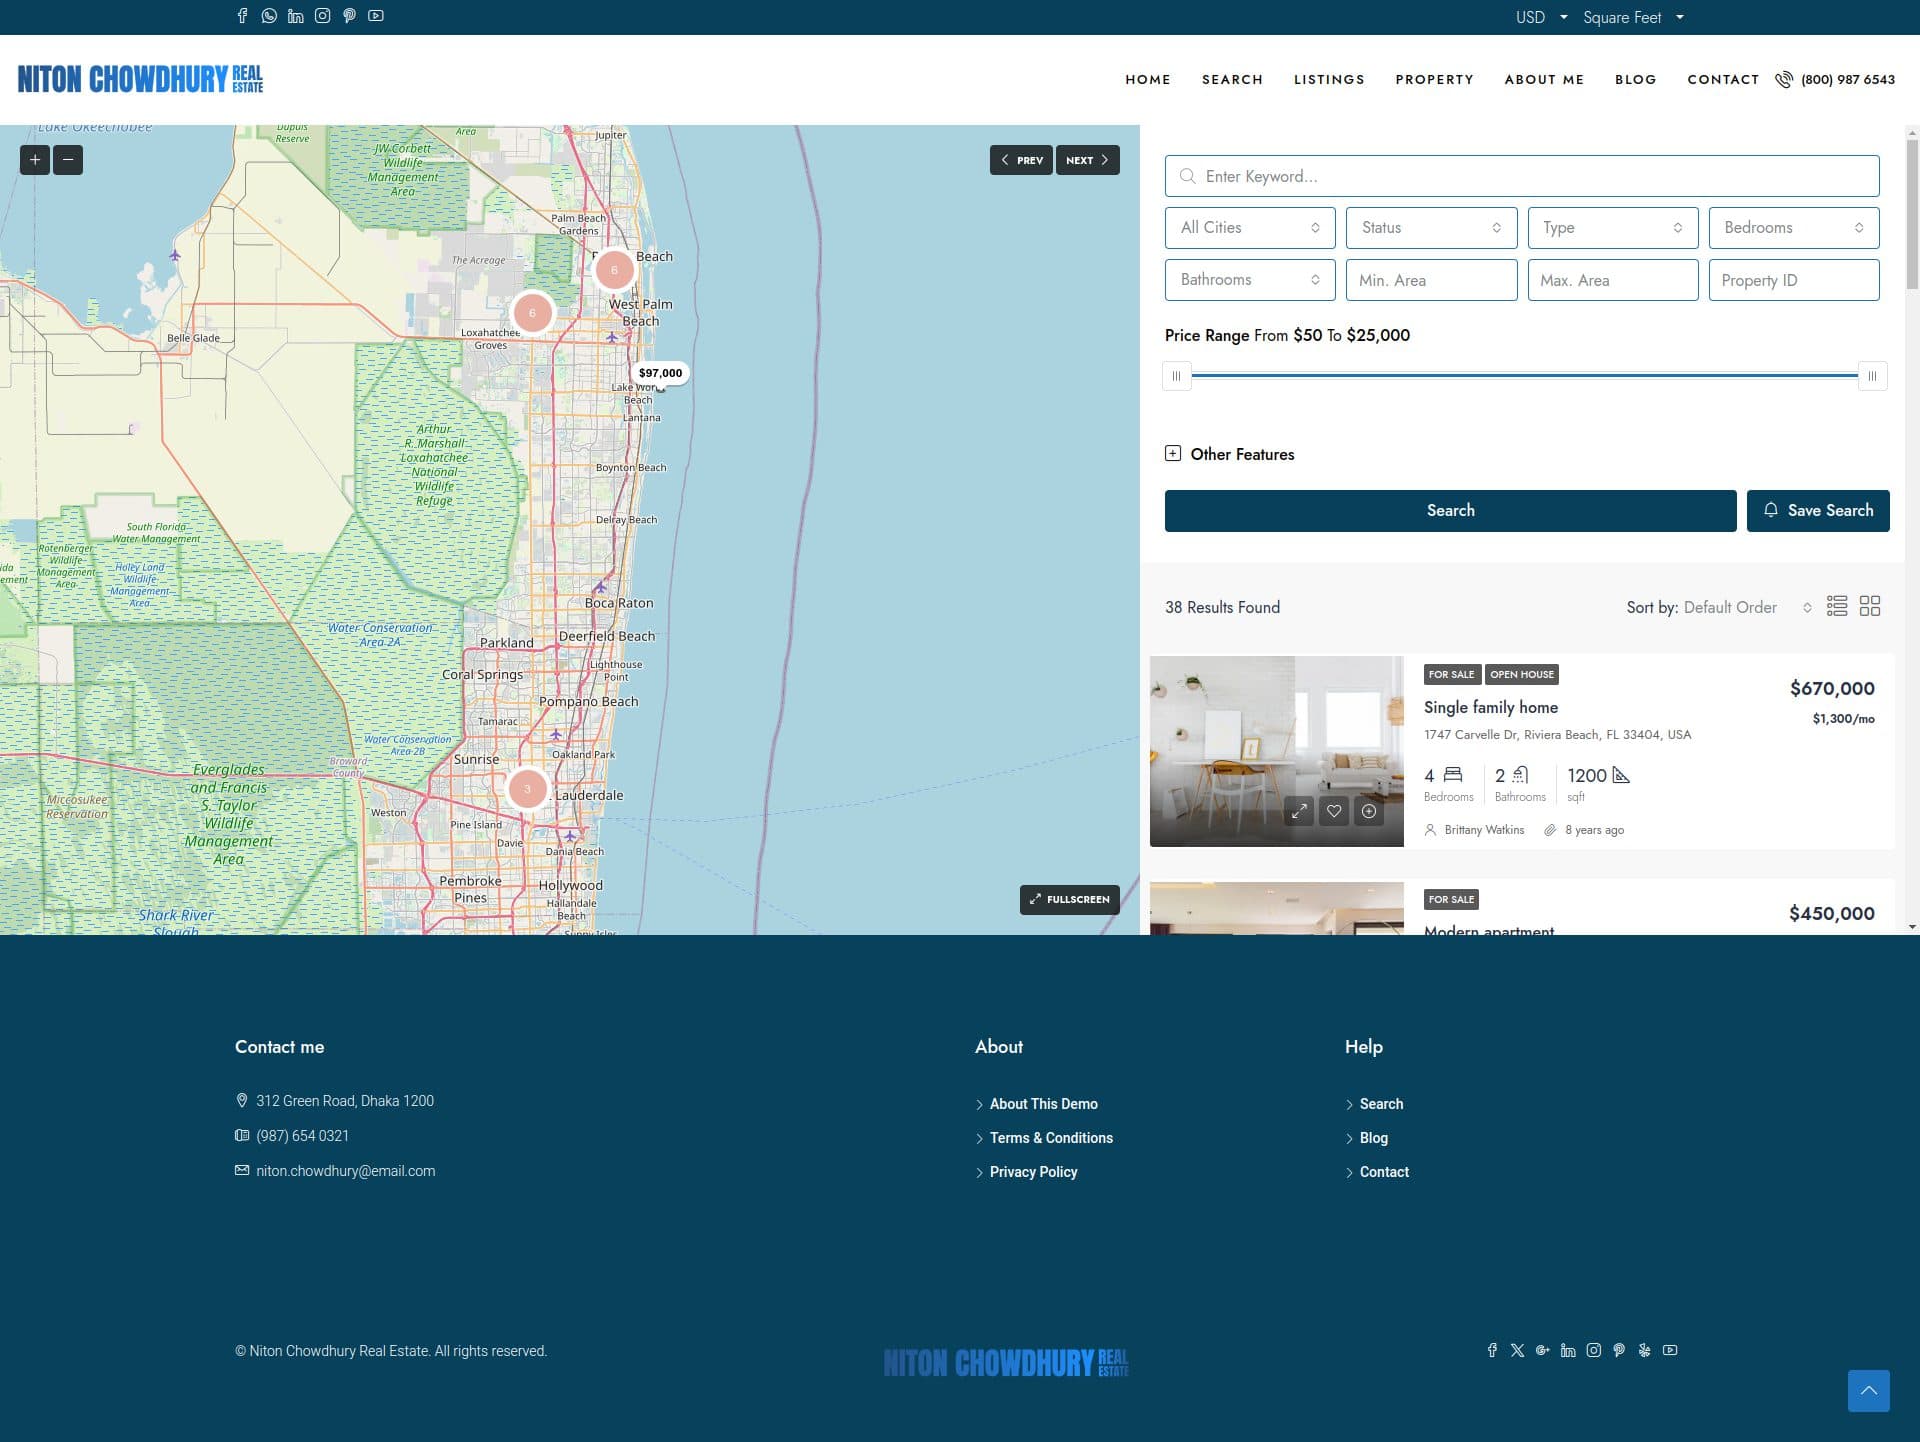Open the fullscreen preview of the Single family home photo
This screenshot has height=1442, width=1920.
point(1299,812)
